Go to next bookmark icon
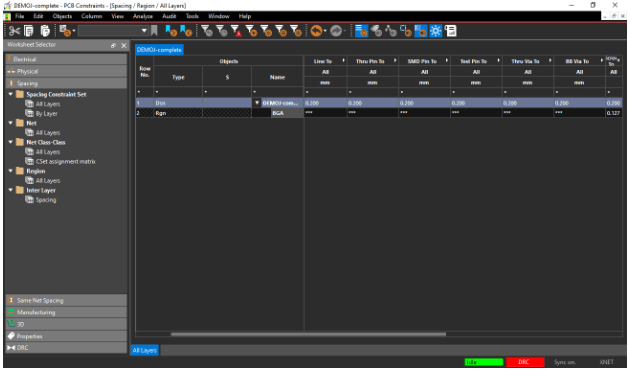 click(x=171, y=31)
